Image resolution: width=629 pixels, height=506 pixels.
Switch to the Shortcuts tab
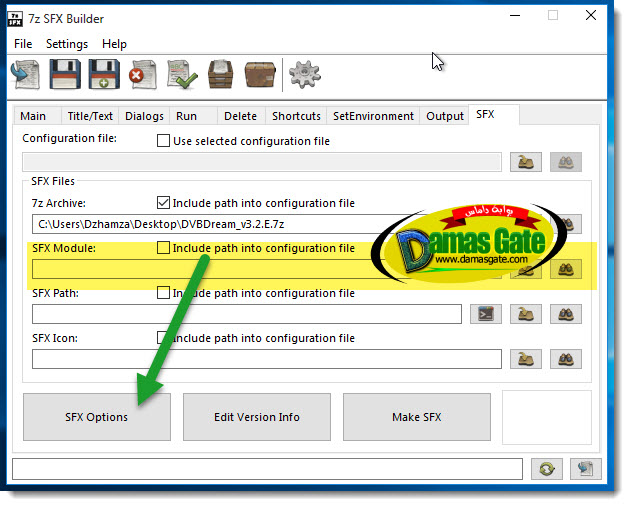[296, 116]
